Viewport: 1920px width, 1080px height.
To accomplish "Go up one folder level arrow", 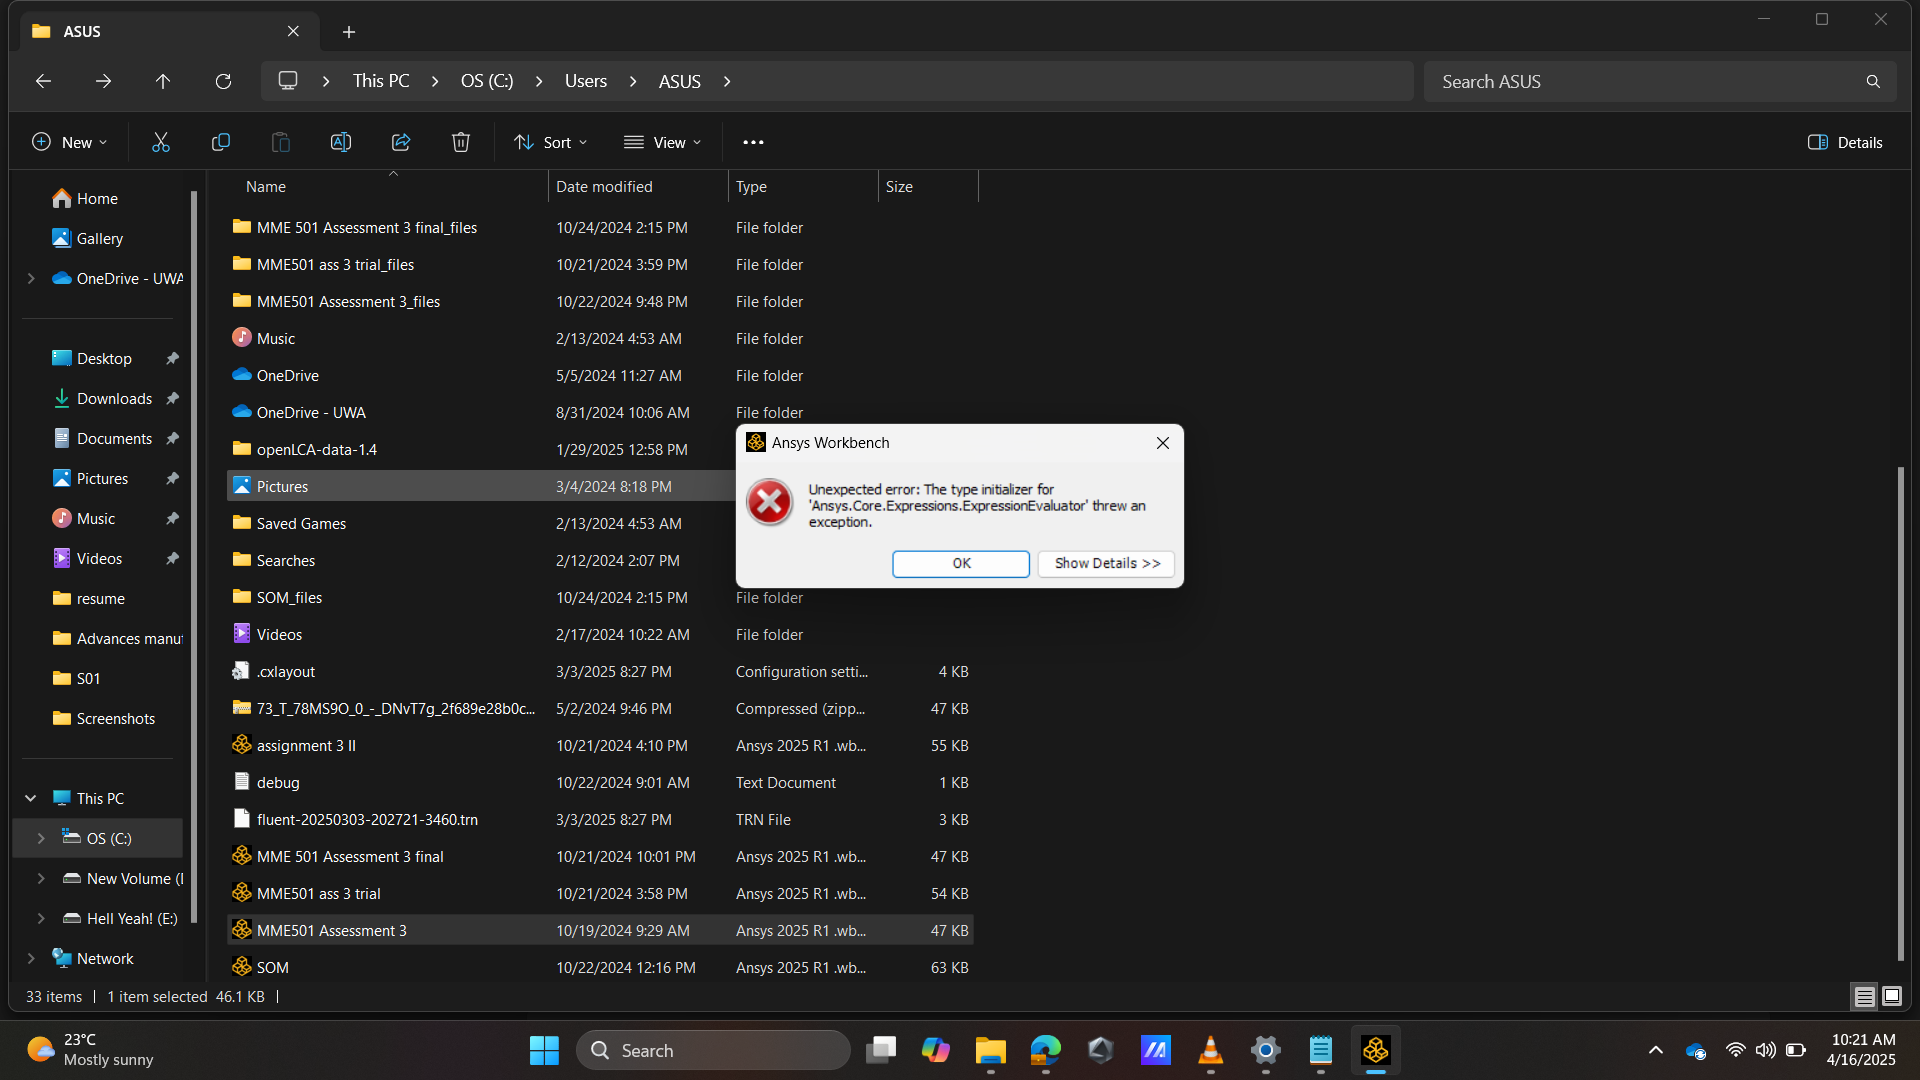I will pyautogui.click(x=163, y=81).
